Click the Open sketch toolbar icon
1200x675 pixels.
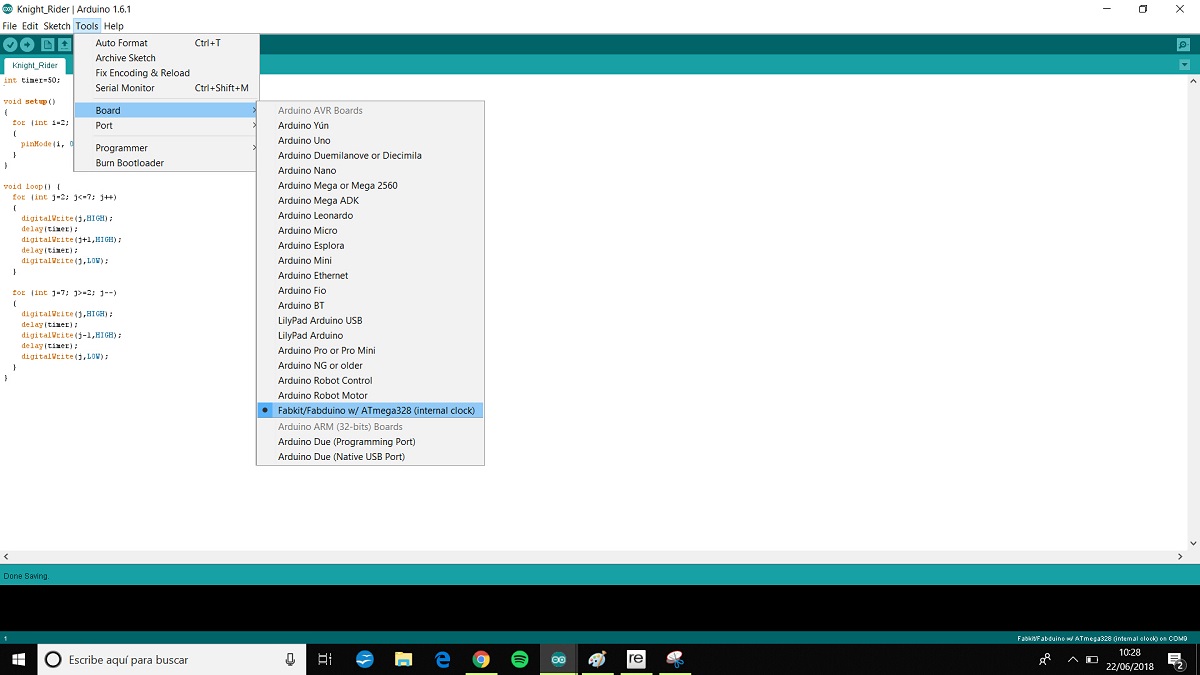click(65, 45)
